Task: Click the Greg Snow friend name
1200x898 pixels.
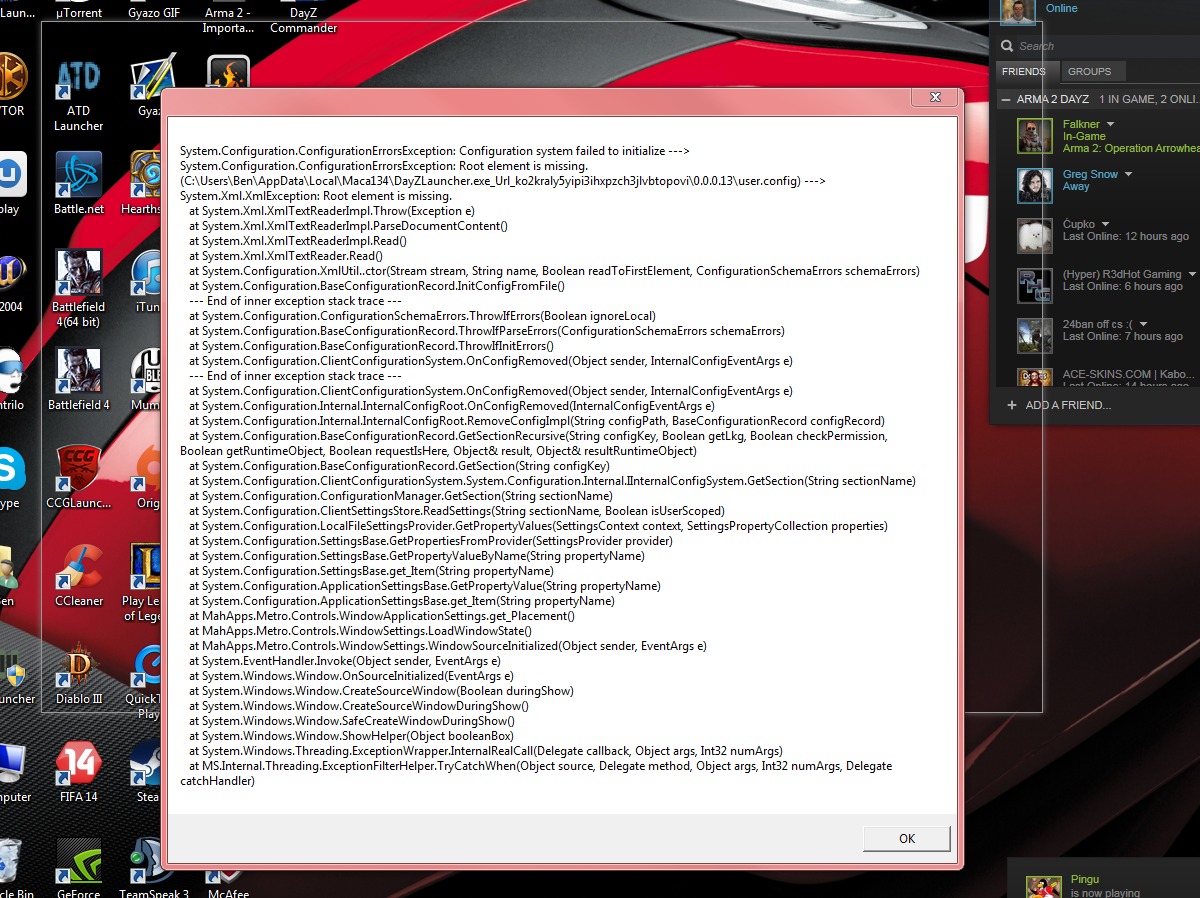Action: pos(1090,174)
